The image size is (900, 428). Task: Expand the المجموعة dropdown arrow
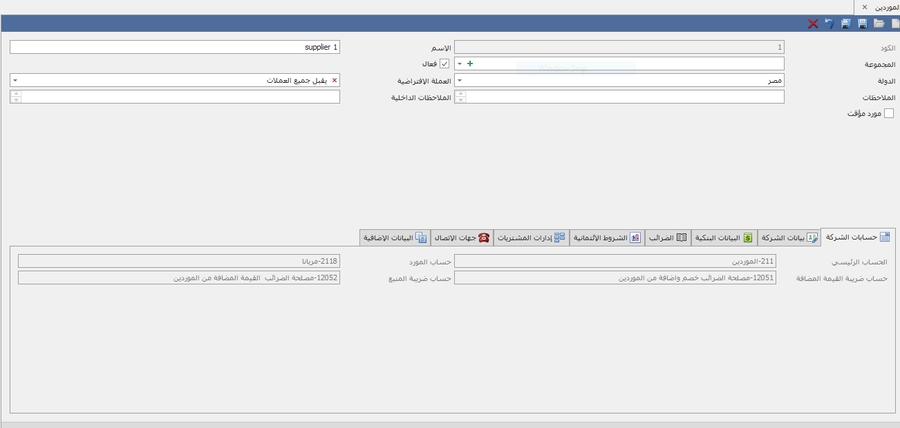(x=459, y=63)
